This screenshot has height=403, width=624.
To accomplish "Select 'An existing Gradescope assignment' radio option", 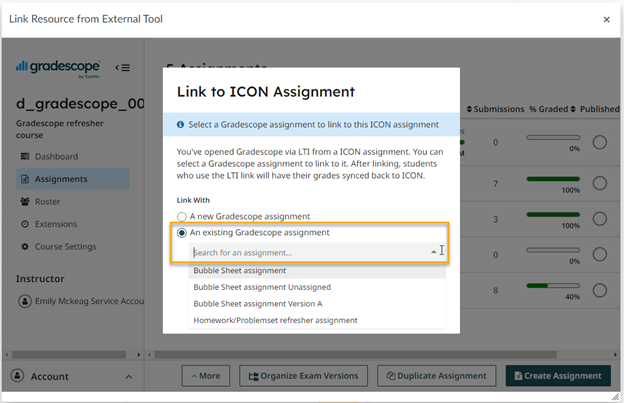I will 182,233.
